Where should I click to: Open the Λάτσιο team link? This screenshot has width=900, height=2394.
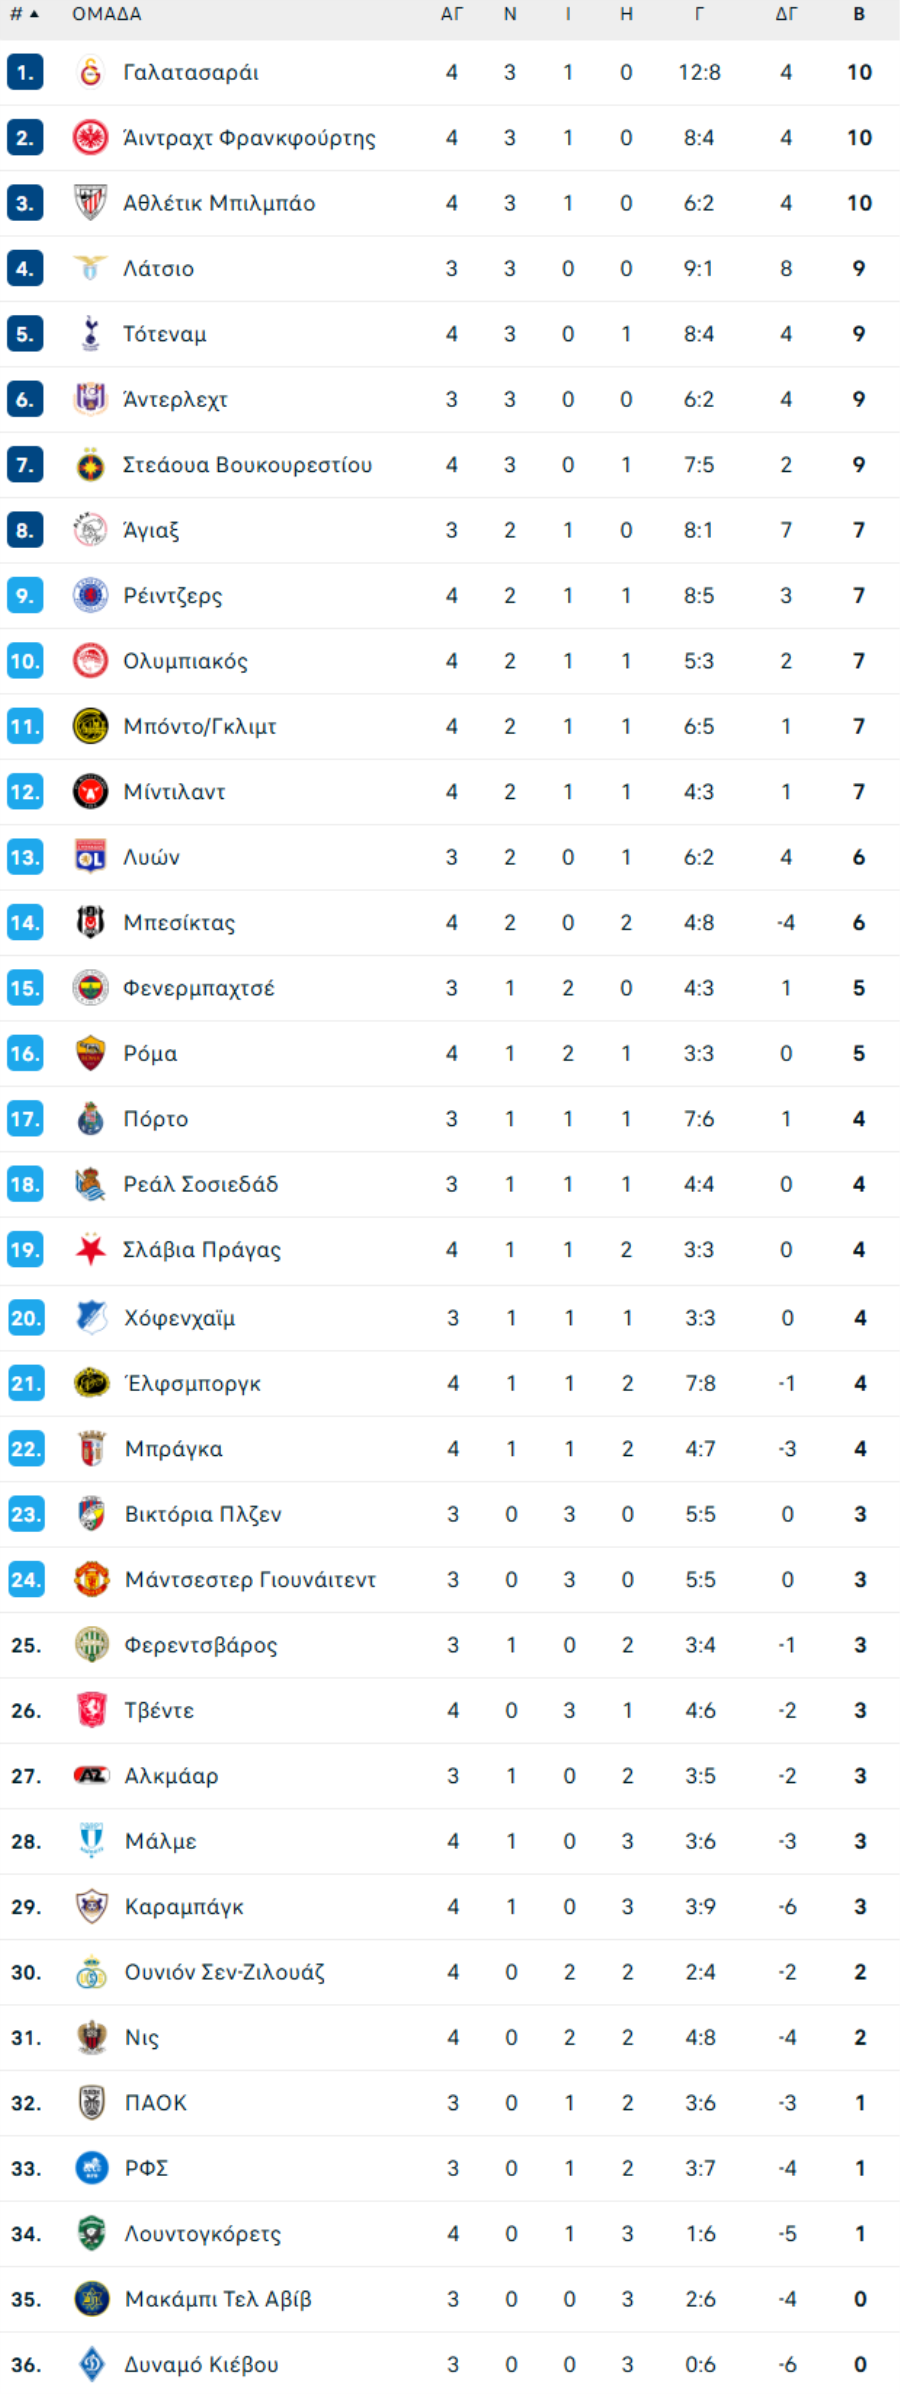159,269
